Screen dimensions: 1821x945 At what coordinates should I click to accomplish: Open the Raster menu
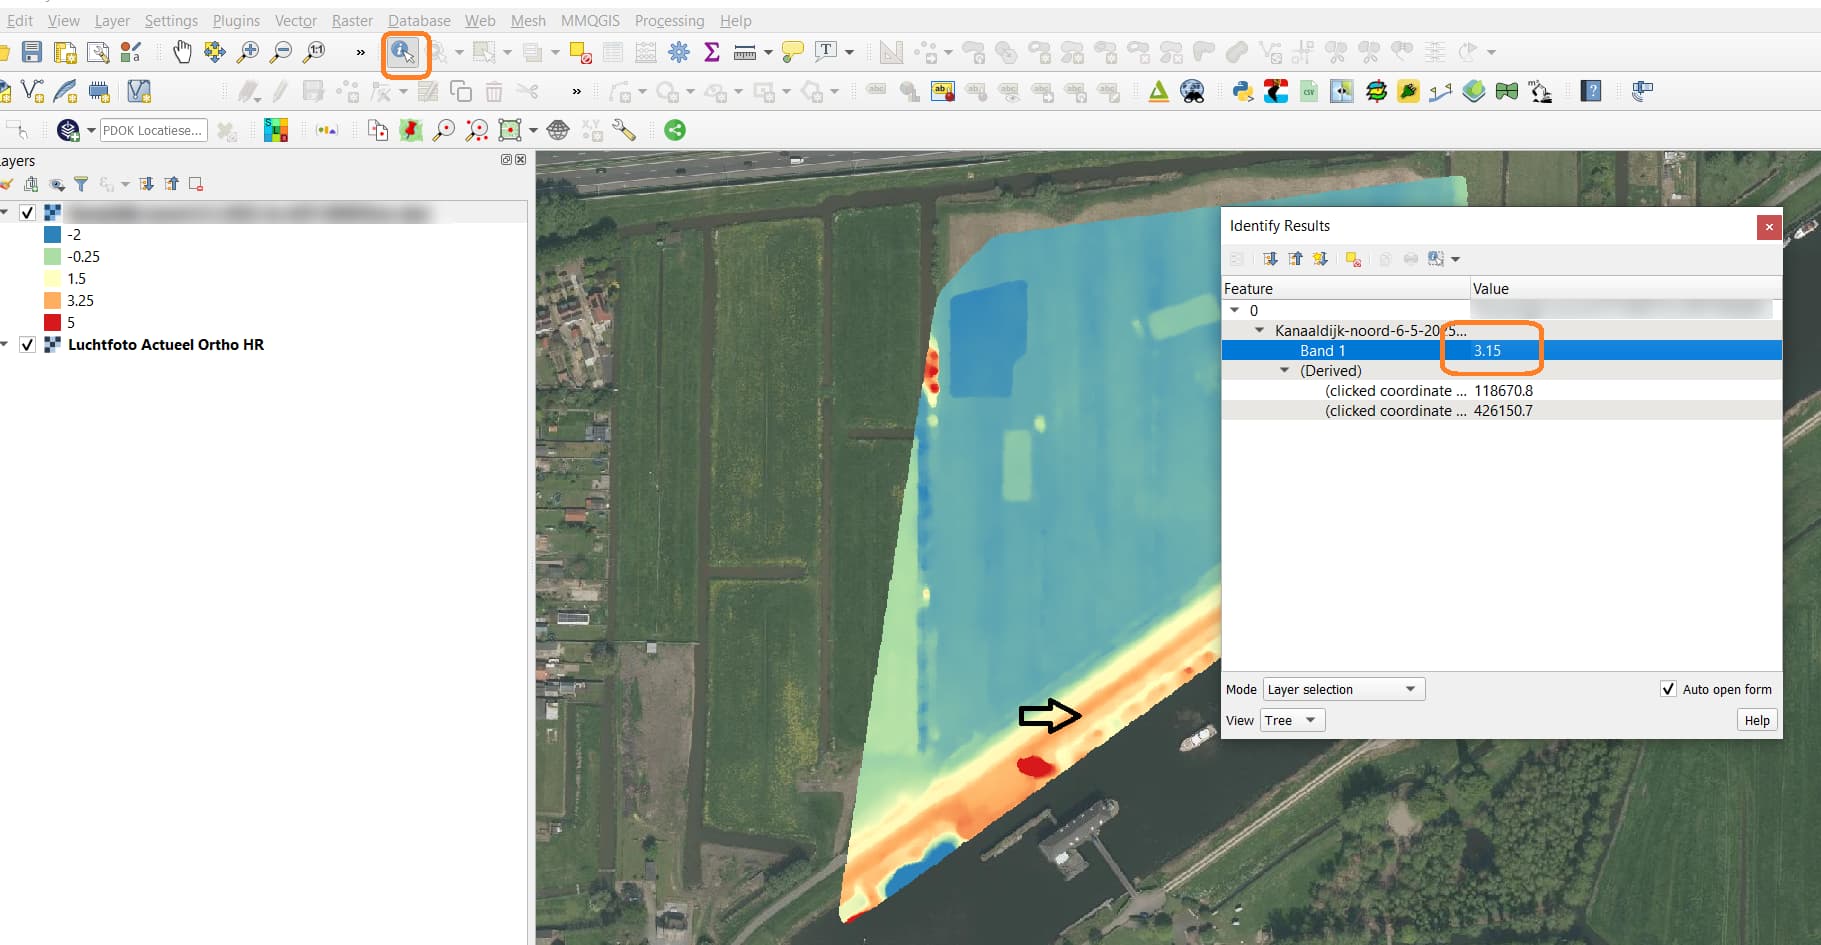coord(352,20)
